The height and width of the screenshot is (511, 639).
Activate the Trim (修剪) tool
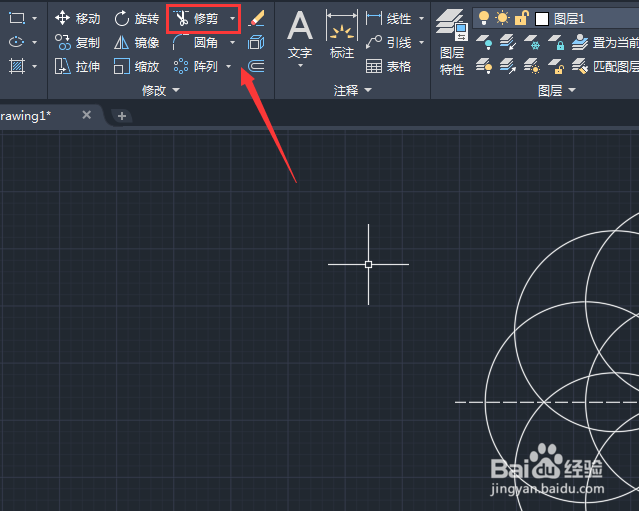tap(197, 18)
